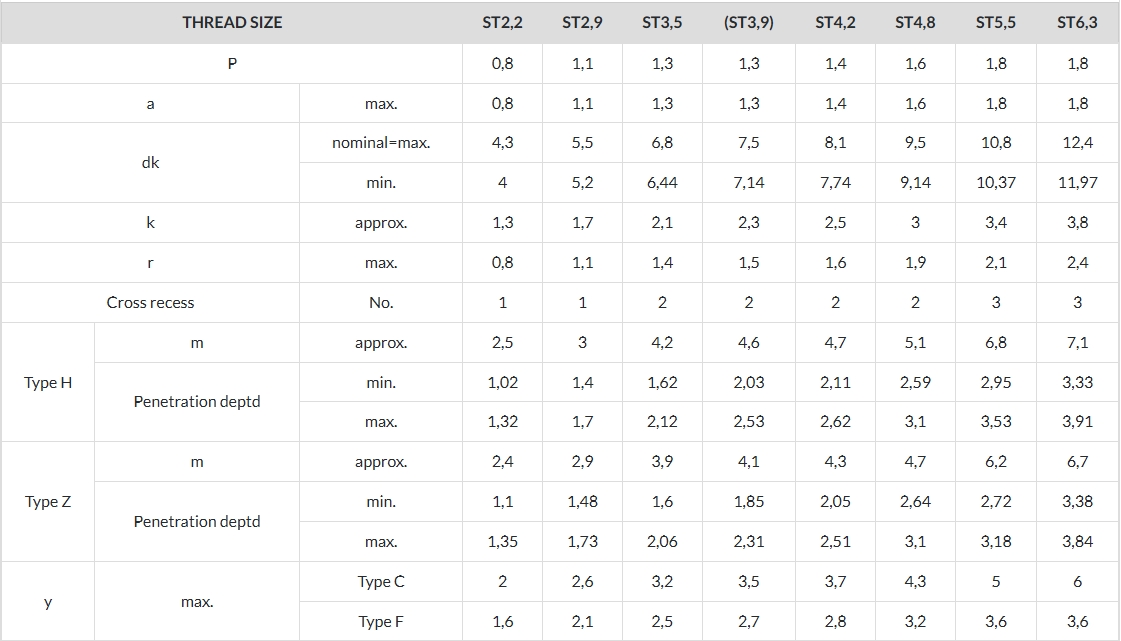
Task: Select the Type C label cell
Action: (381, 582)
